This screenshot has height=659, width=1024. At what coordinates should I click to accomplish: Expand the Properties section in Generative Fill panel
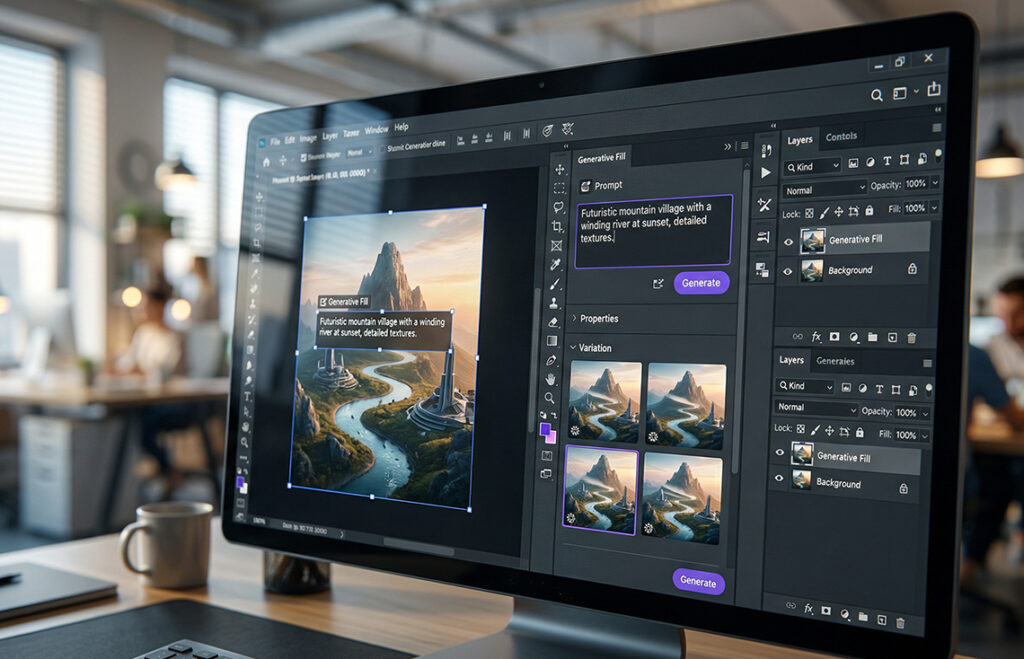(574, 318)
